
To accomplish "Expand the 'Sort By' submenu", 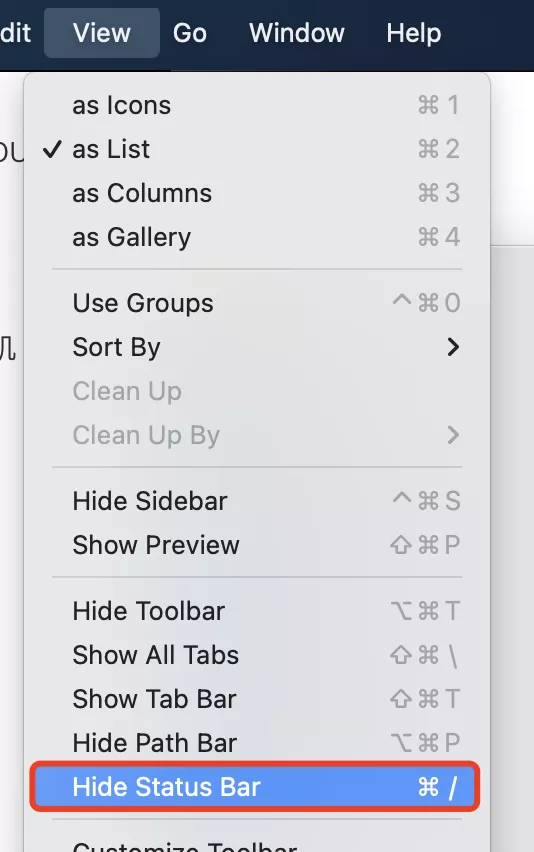I will tap(257, 347).
